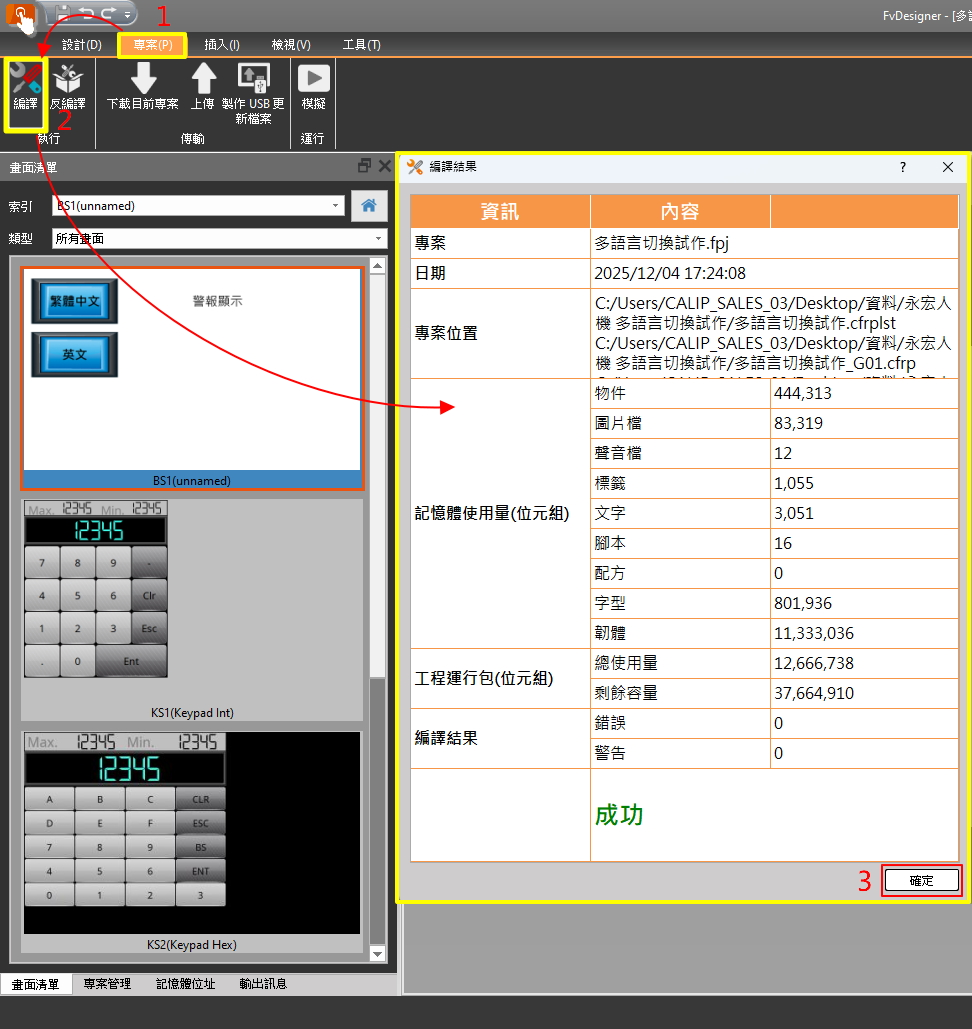Click the redo arrow in quick access toolbar
The height and width of the screenshot is (1029, 972).
(108, 14)
